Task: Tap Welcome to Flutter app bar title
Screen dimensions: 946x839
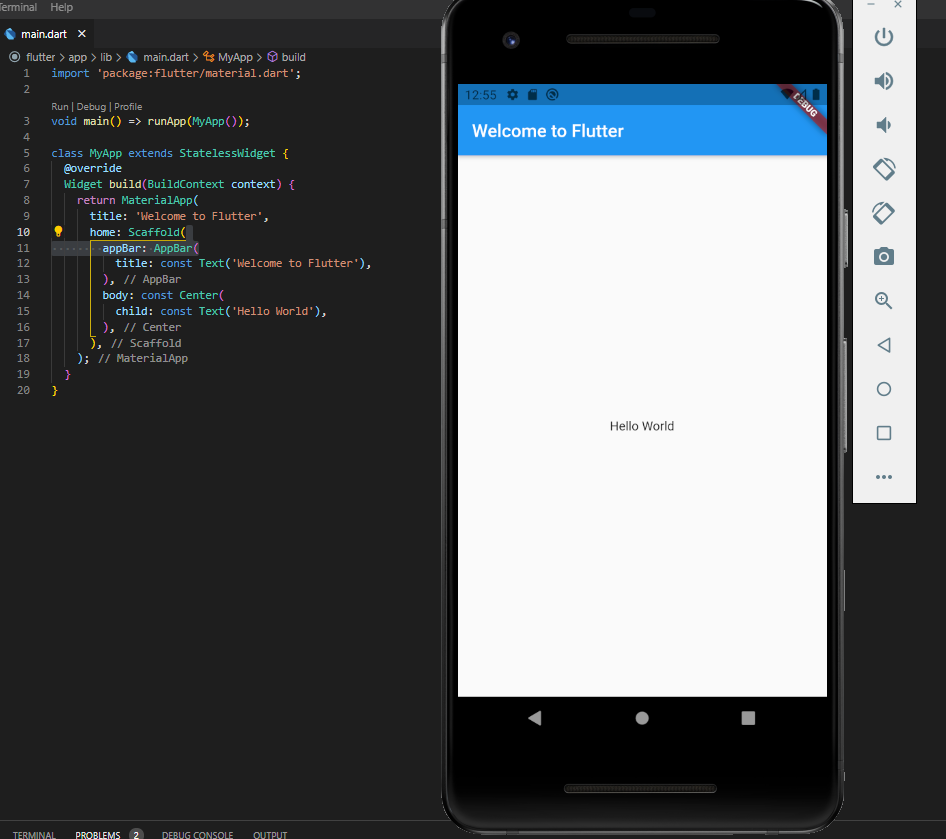Action: point(547,131)
